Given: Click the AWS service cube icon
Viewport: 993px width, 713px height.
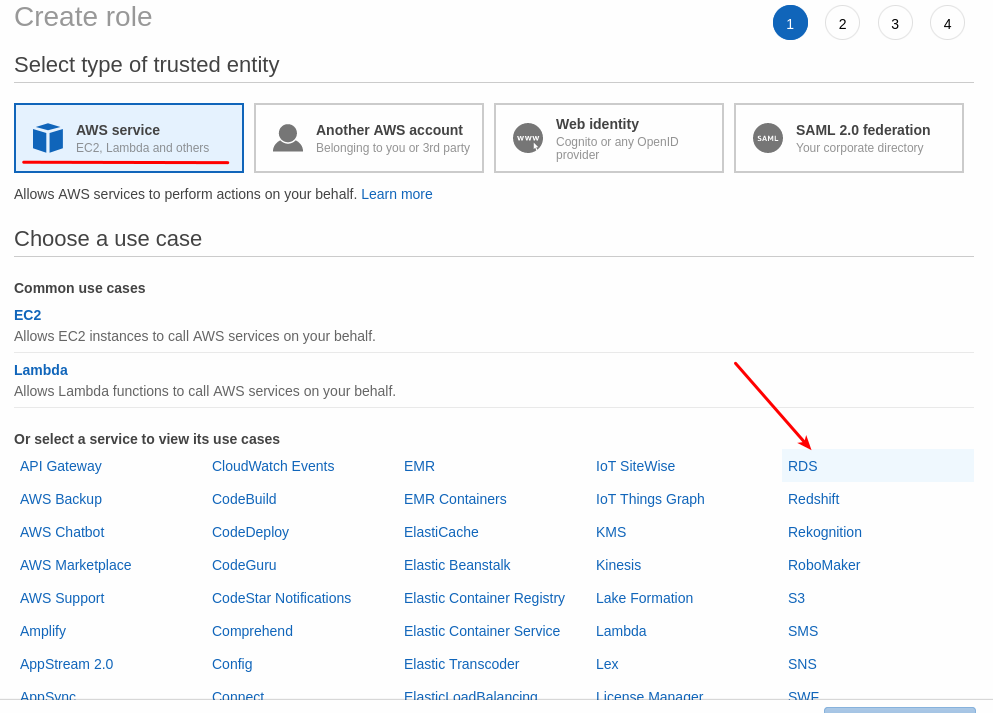Looking at the screenshot, I should pos(48,138).
